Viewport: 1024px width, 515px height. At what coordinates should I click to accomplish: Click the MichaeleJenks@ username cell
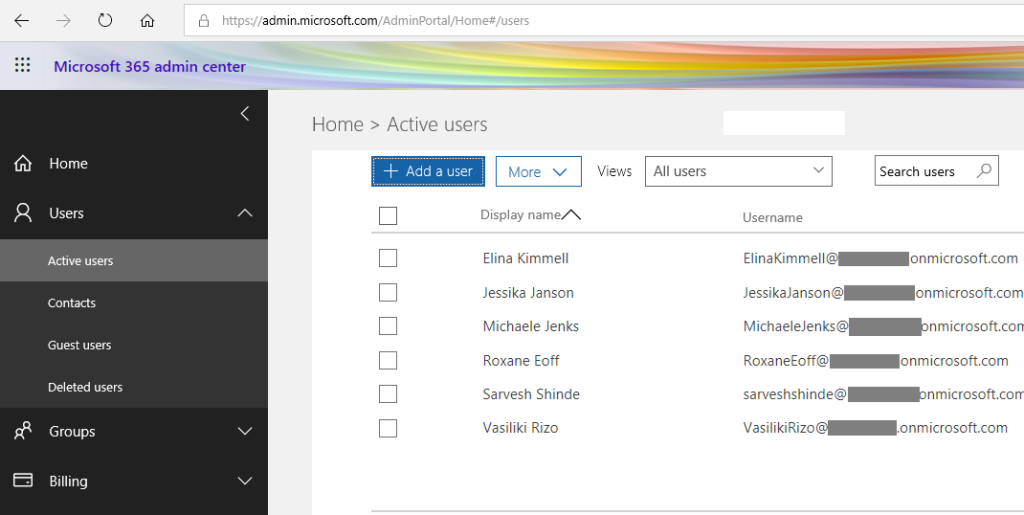click(x=883, y=326)
